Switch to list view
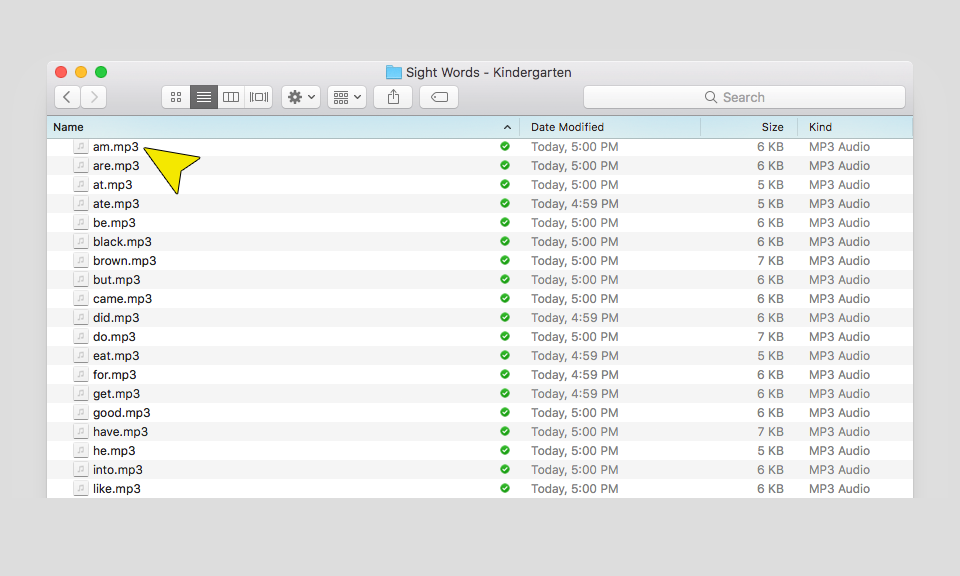 [204, 97]
